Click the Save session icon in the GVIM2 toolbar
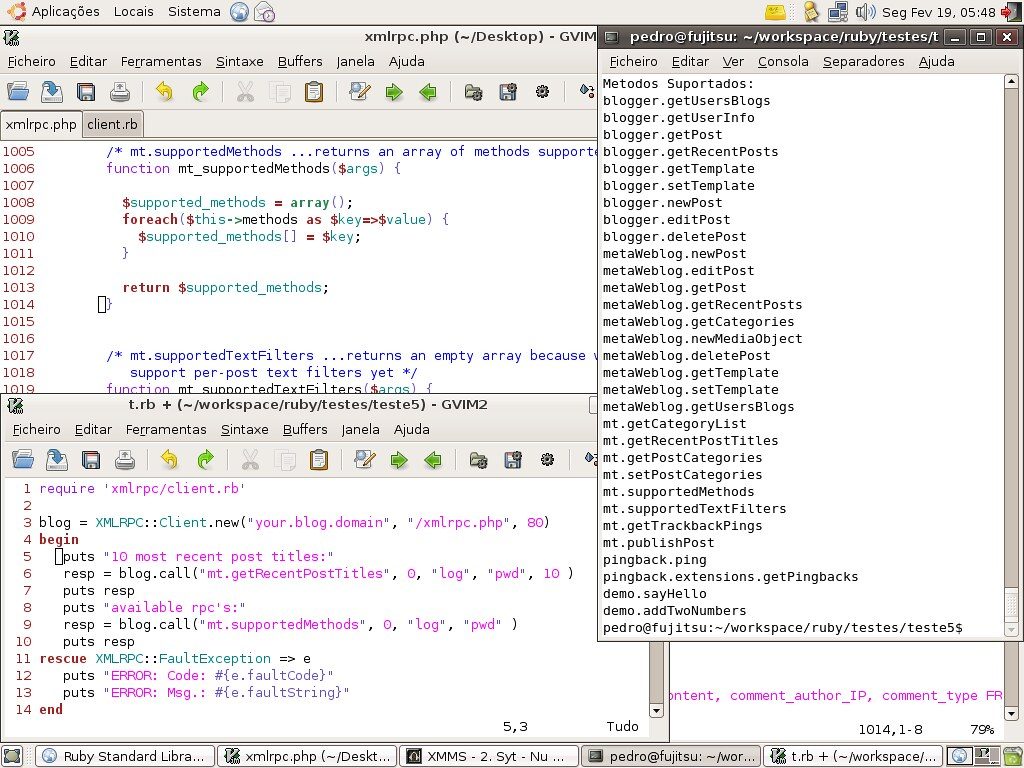Viewport: 1024px width, 768px height. coord(513,460)
